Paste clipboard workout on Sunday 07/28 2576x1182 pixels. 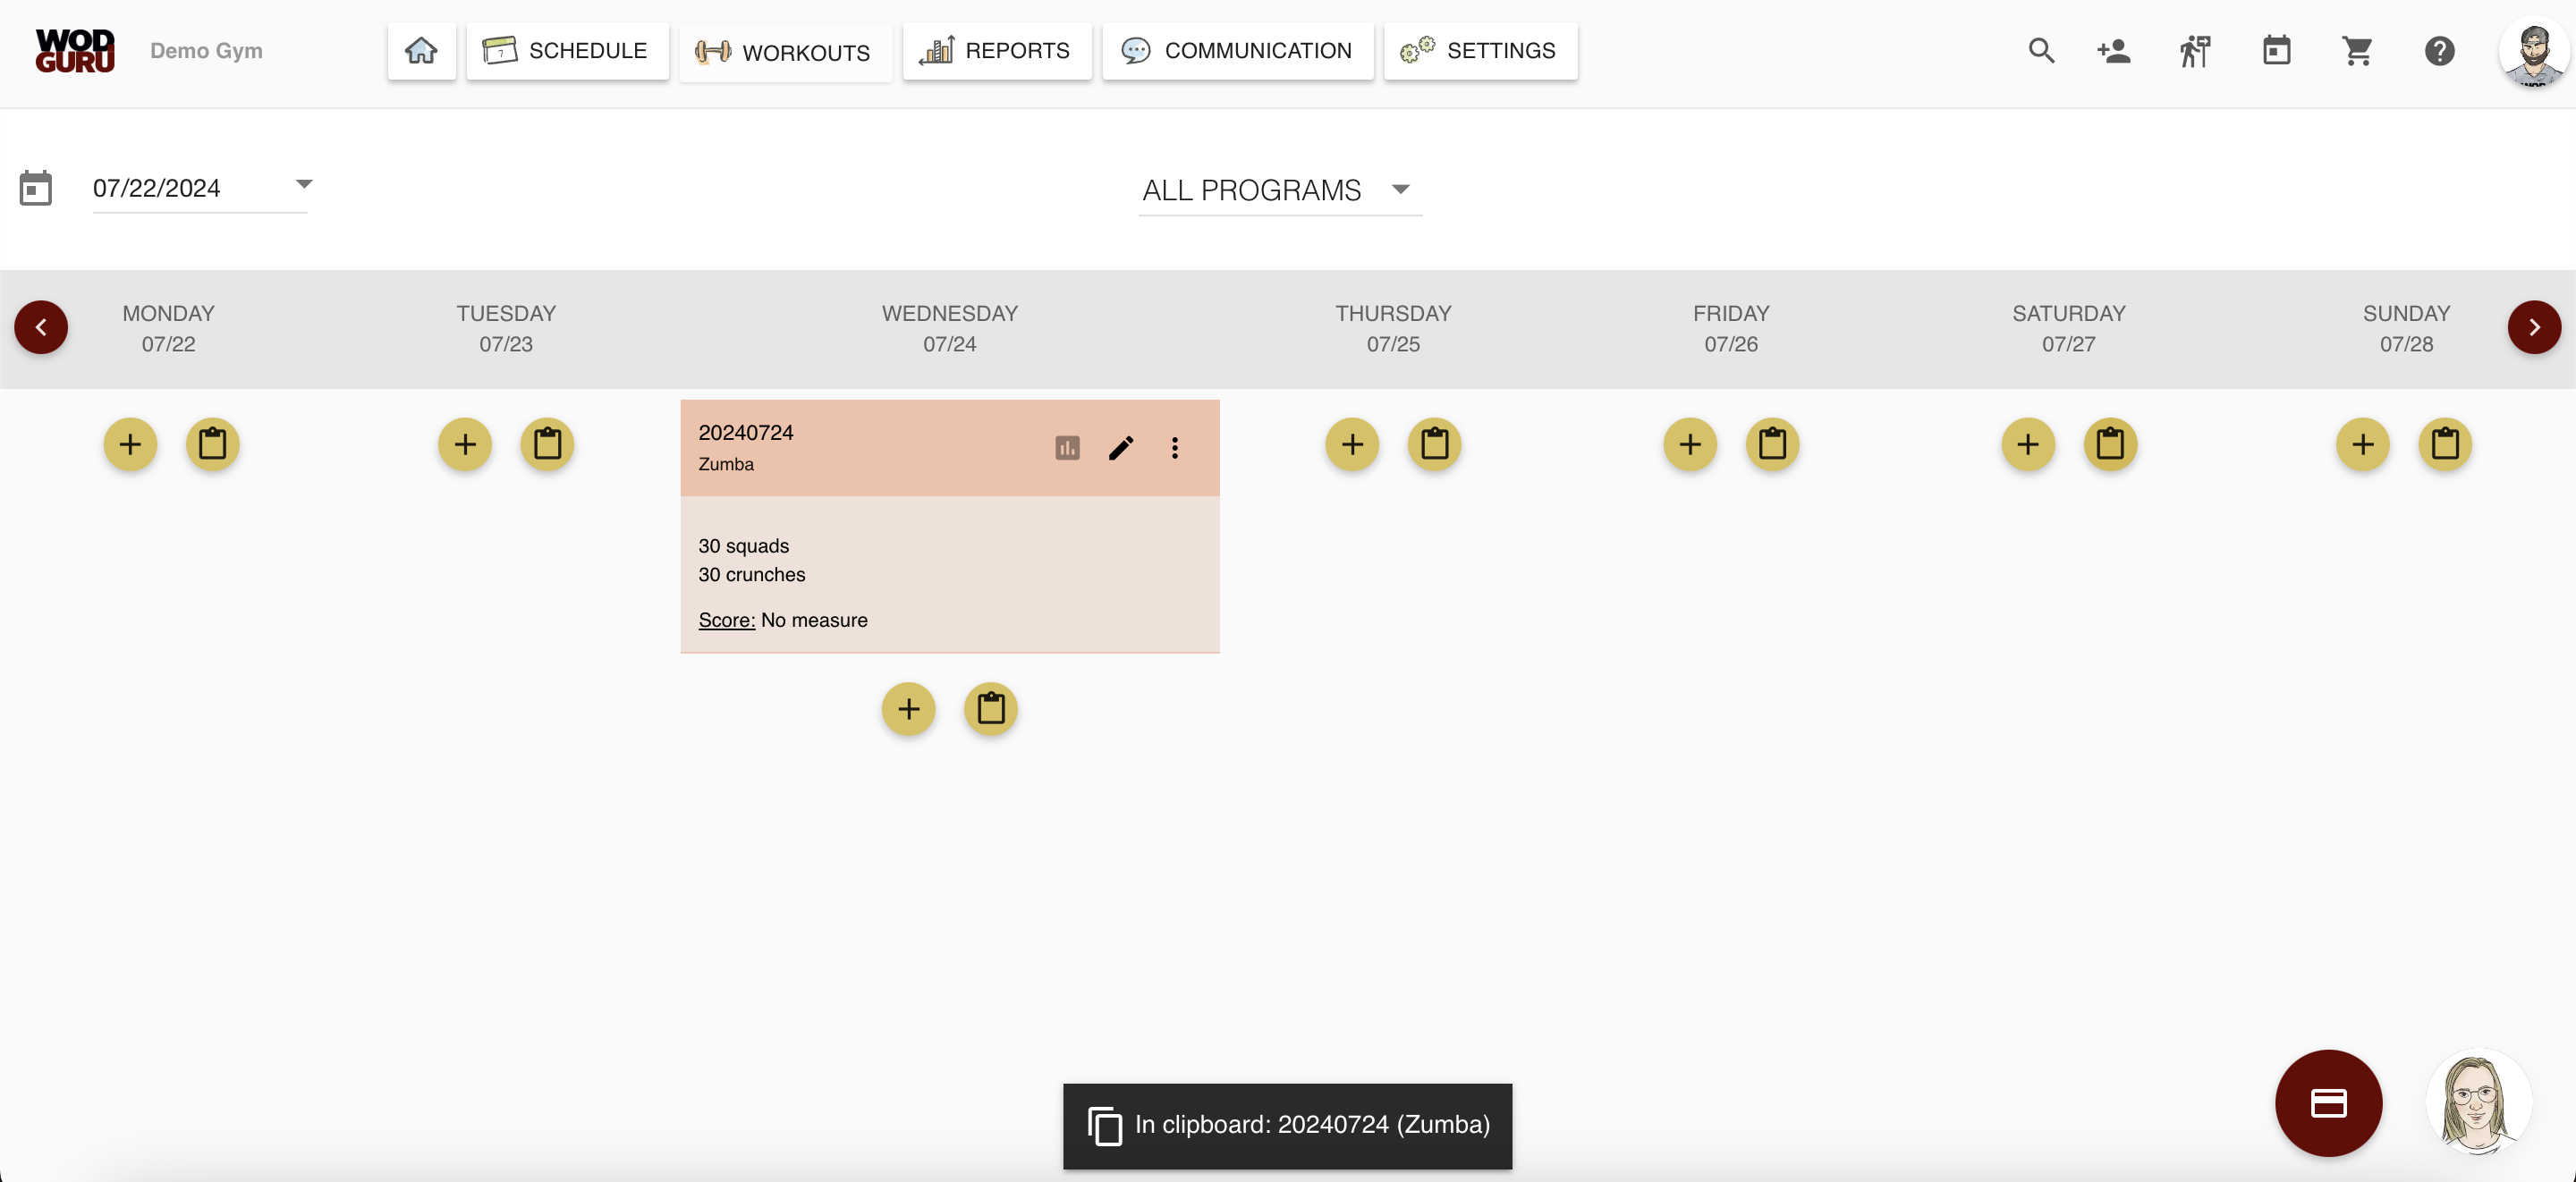pyautogui.click(x=2445, y=444)
